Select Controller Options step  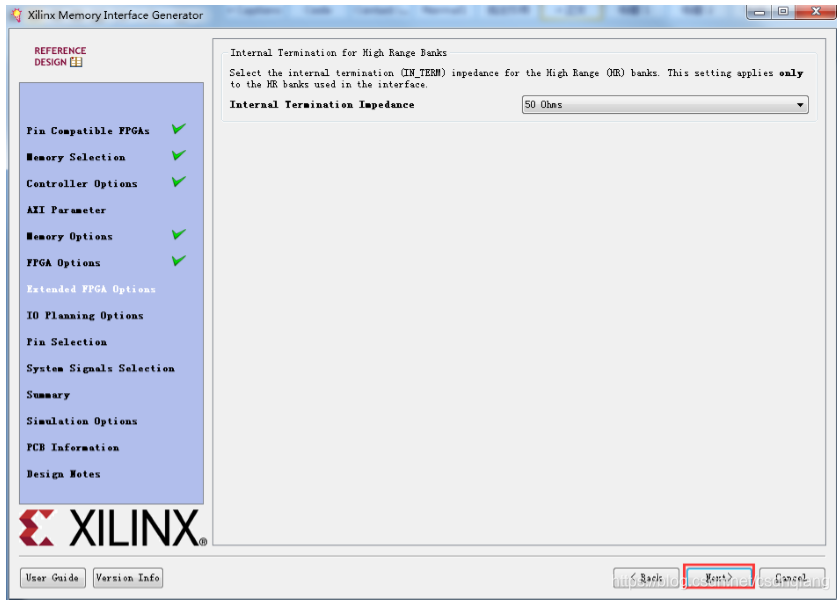(82, 184)
